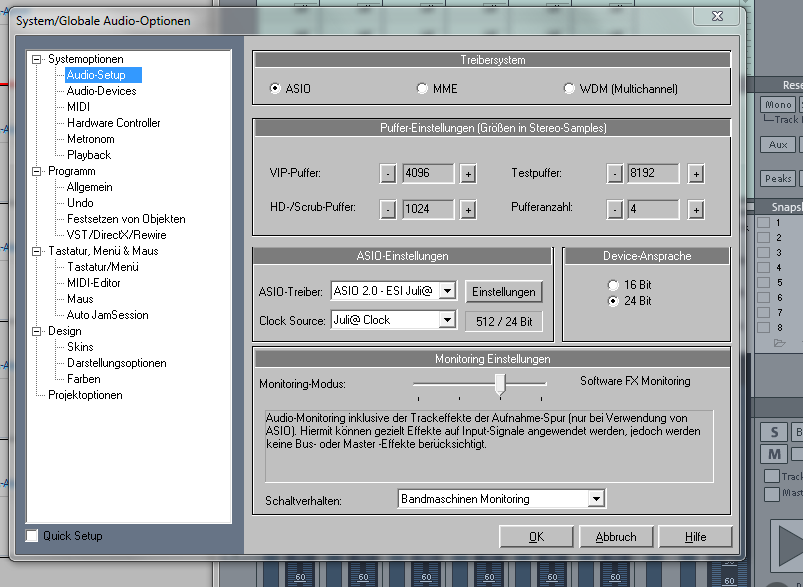
Task: Open the Clock Source dropdown
Action: [x=447, y=320]
